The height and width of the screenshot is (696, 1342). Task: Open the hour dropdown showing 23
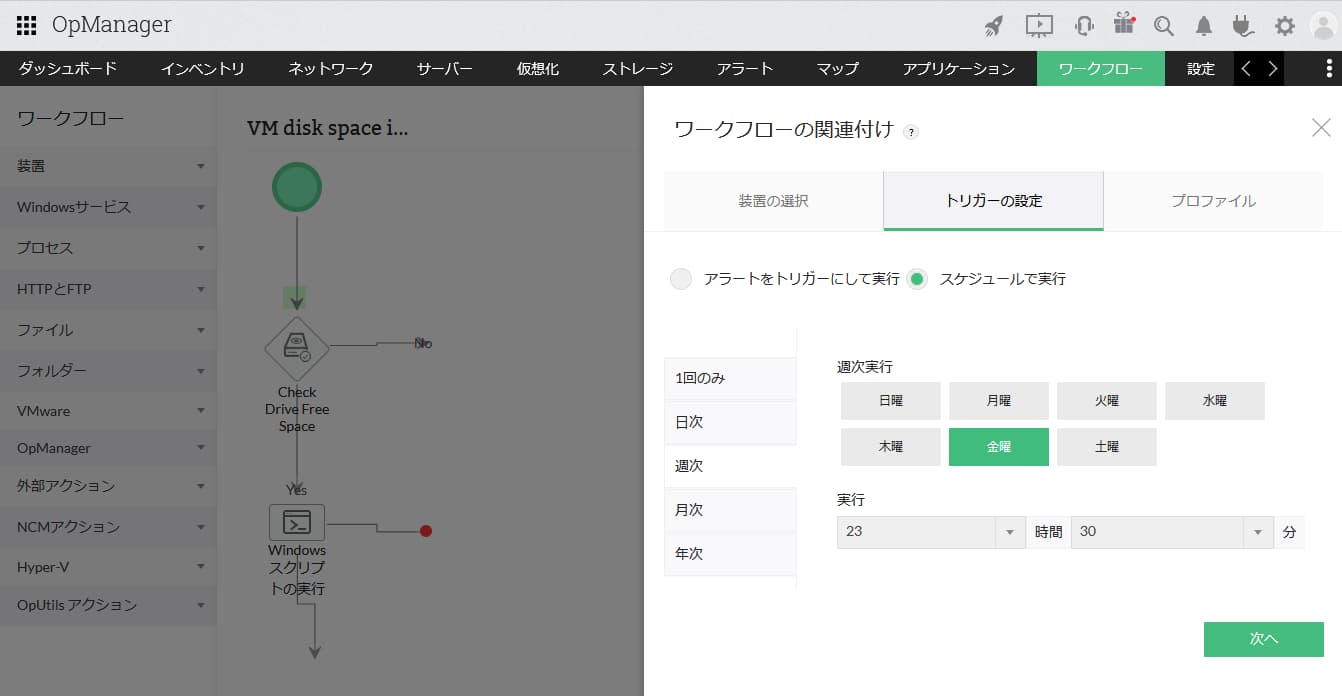(931, 532)
